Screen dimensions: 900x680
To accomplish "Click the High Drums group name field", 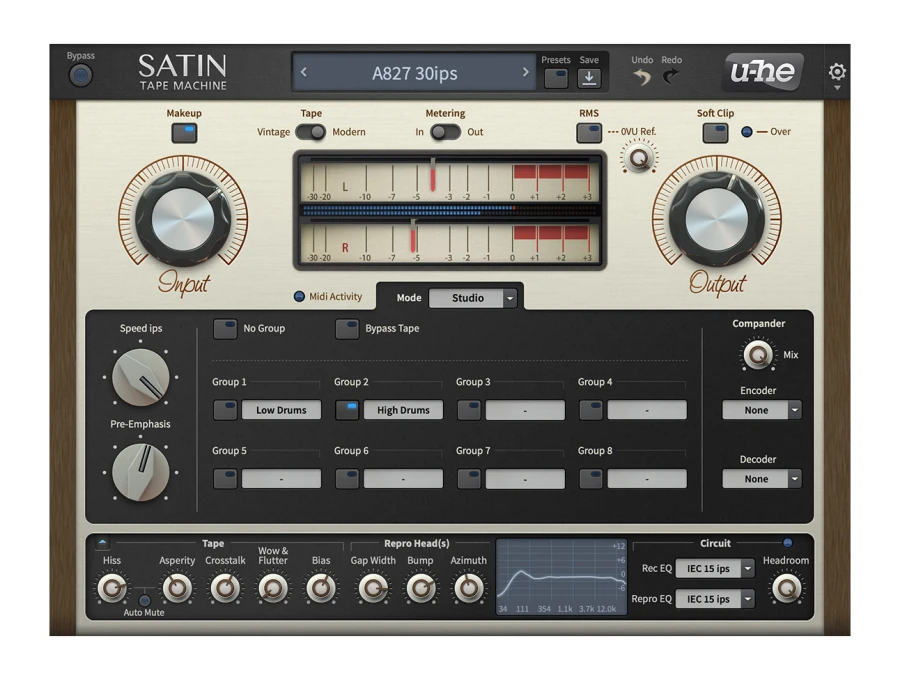I will coord(403,410).
